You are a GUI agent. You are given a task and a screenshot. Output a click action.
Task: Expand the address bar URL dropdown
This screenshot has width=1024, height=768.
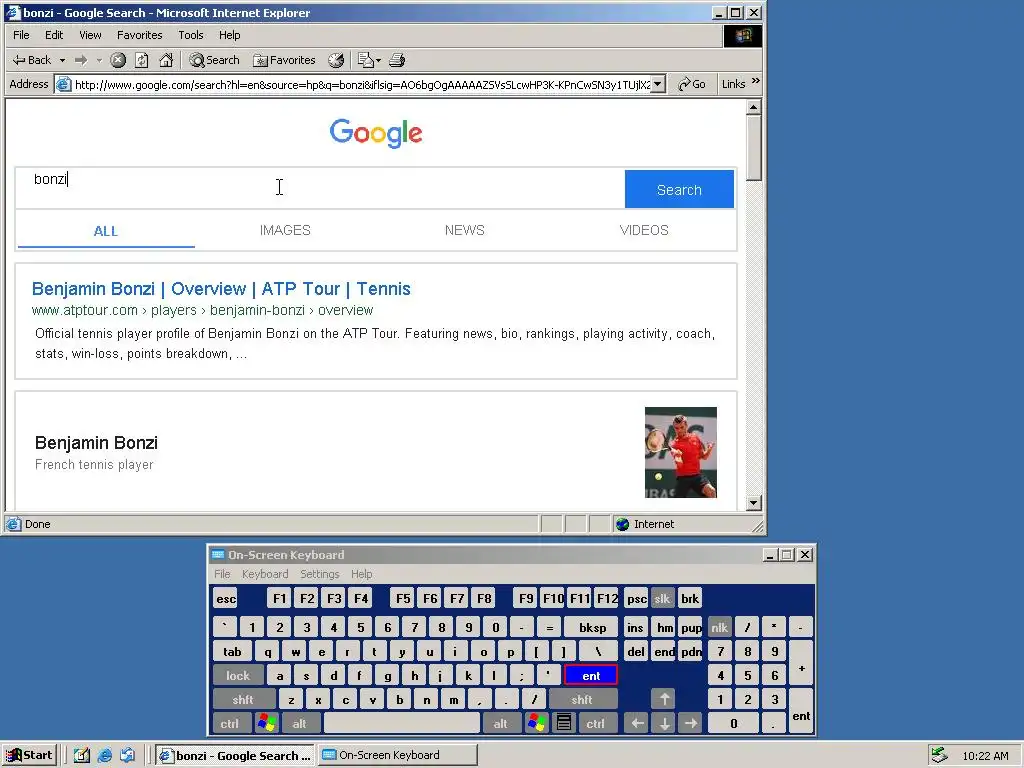point(658,84)
